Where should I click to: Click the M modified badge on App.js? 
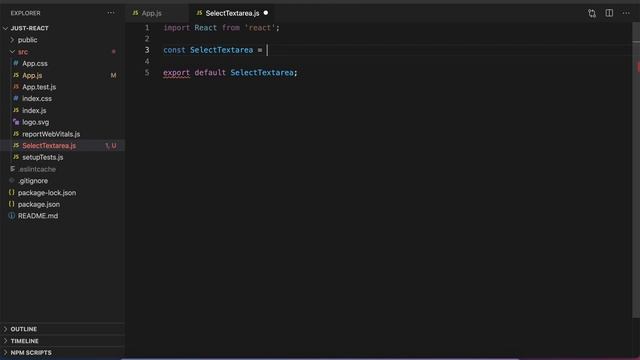click(x=113, y=75)
